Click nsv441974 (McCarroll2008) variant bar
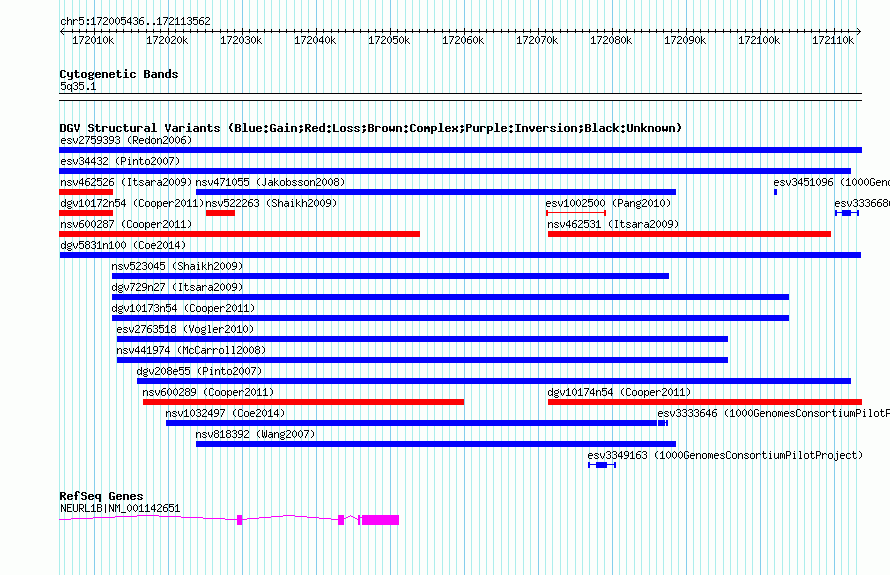890x575 pixels. [422, 360]
